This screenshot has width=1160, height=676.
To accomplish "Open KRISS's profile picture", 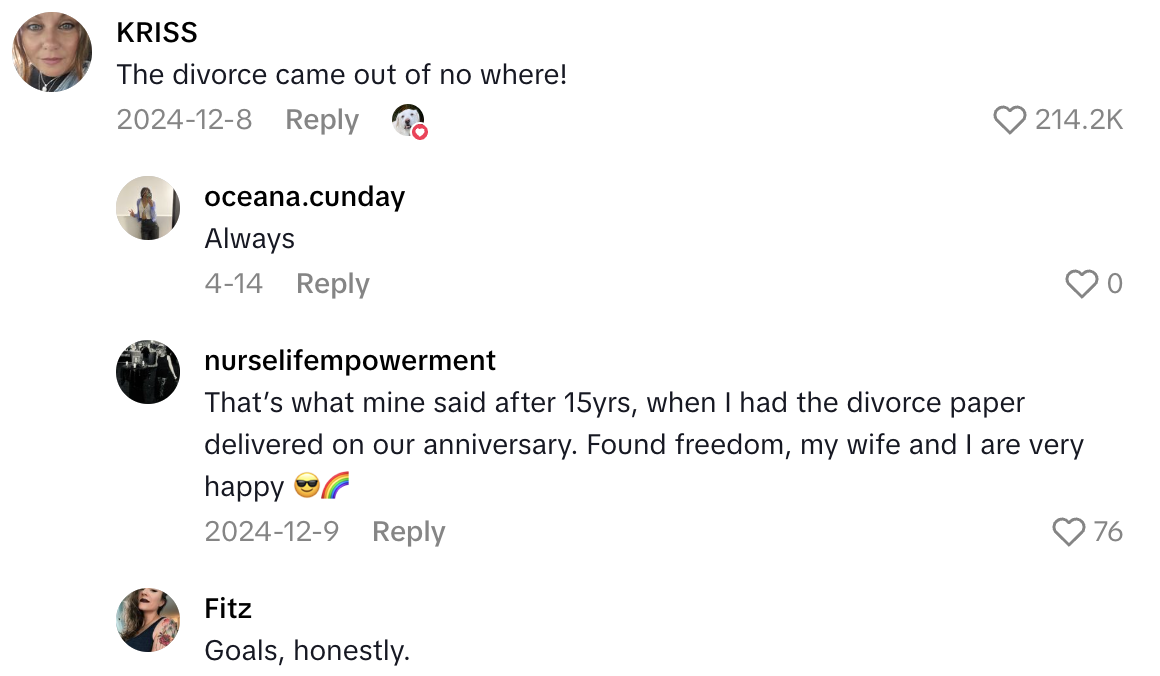I will tap(52, 52).
